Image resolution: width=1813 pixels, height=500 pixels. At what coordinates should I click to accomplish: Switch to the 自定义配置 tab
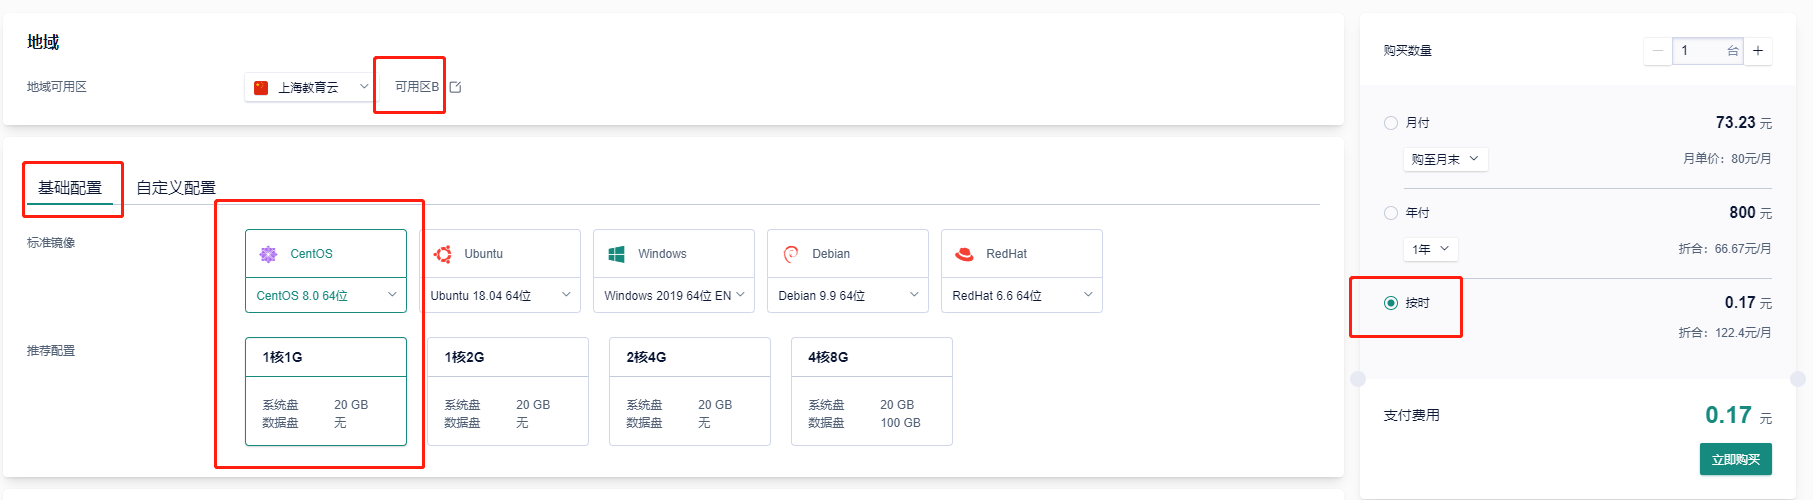176,187
